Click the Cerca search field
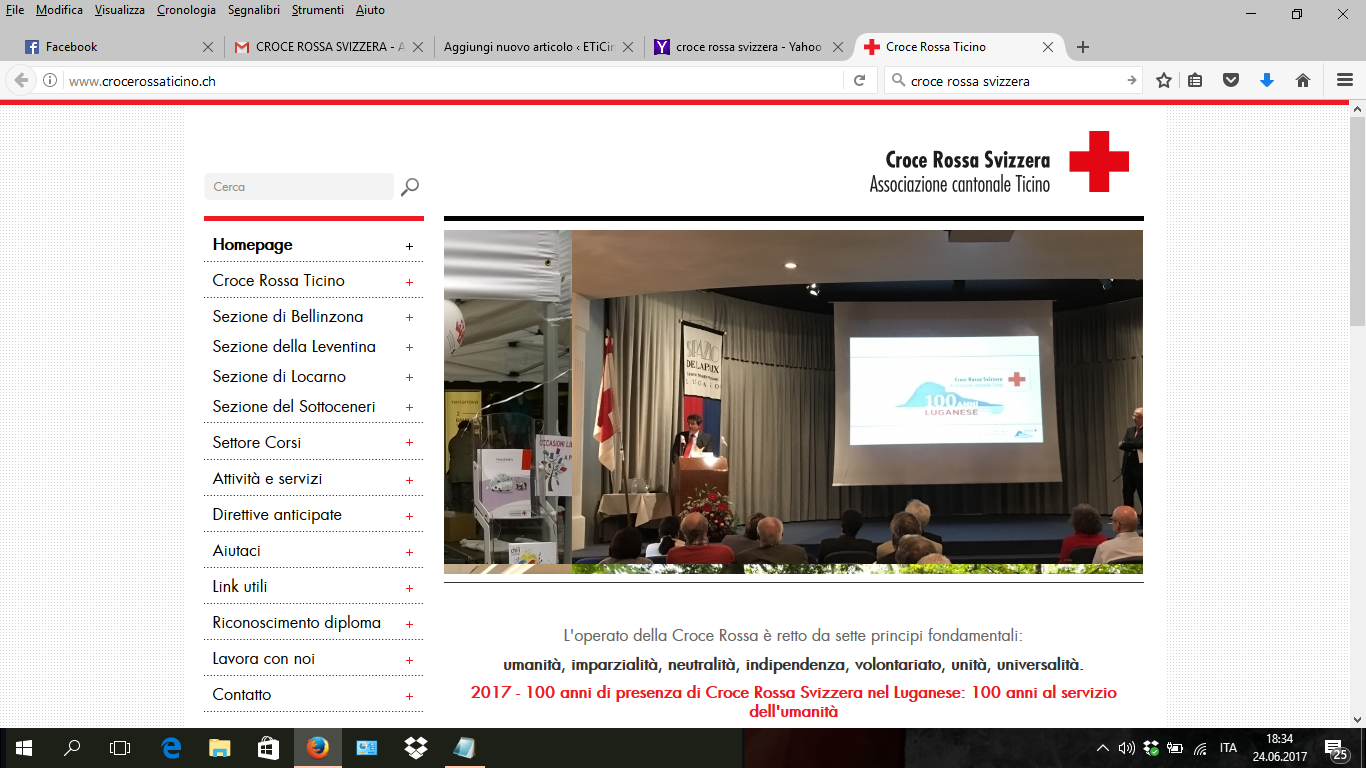 coord(299,187)
